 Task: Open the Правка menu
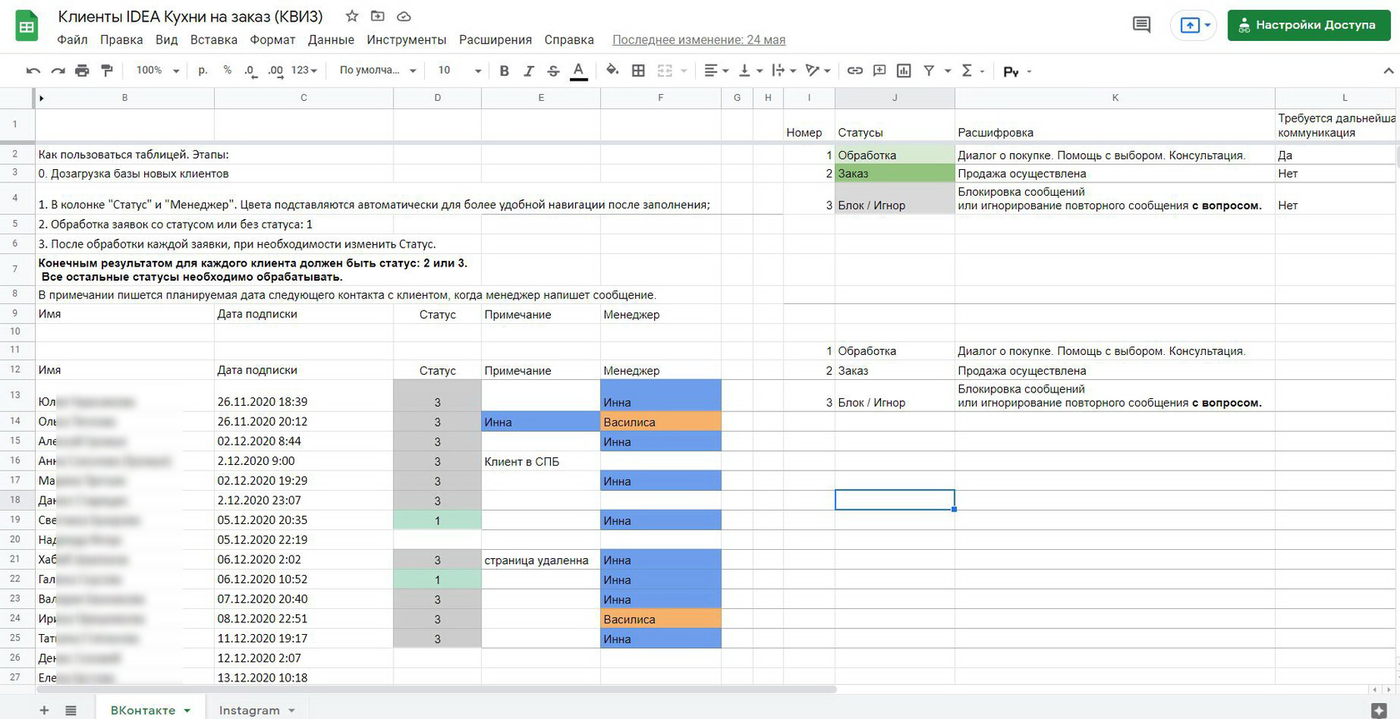(x=122, y=40)
